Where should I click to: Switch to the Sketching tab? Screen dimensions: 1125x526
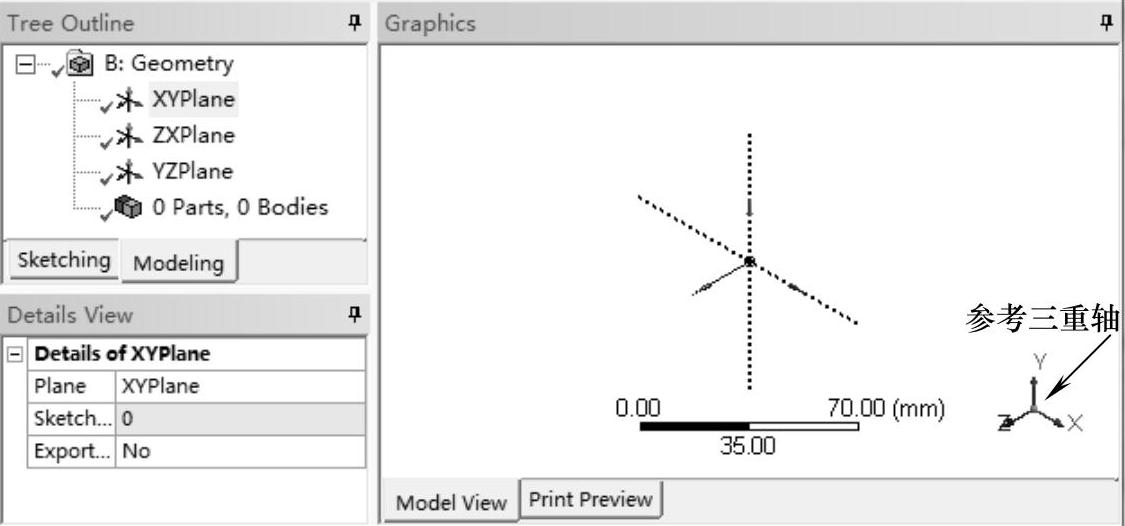(64, 260)
